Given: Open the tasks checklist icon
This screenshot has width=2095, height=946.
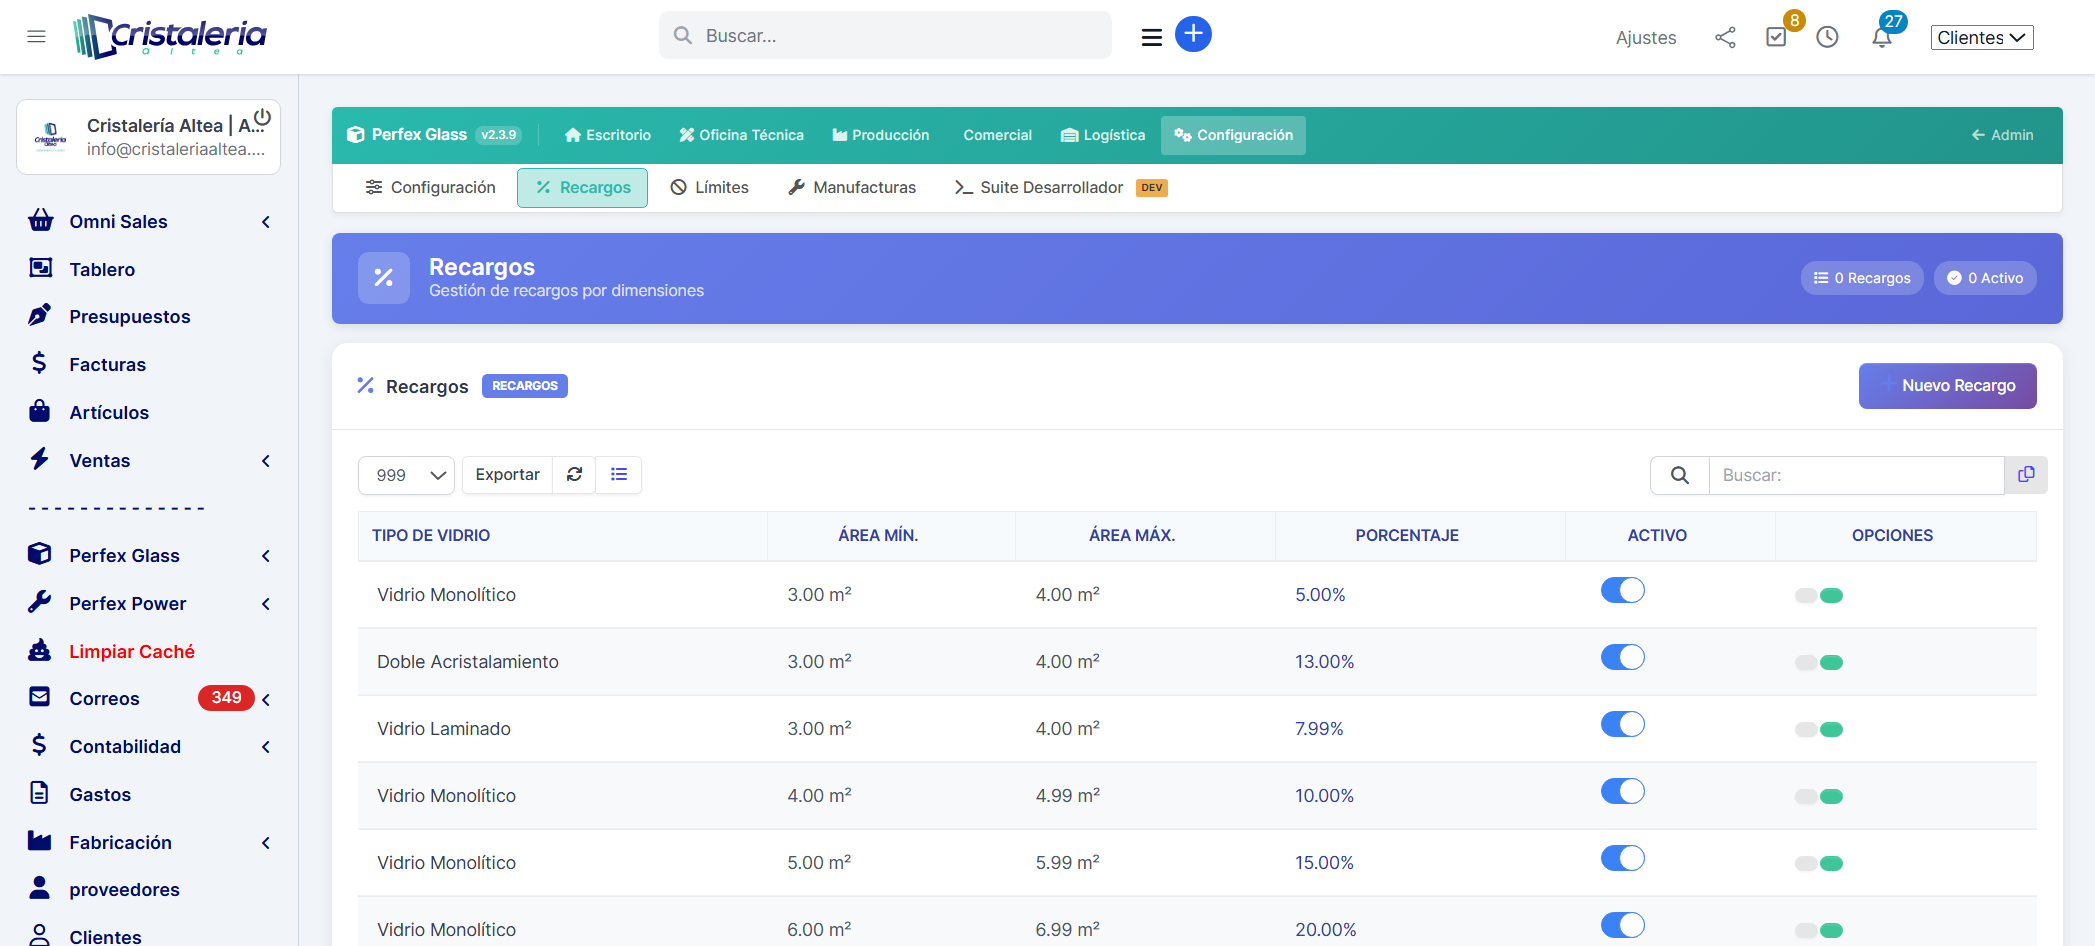Looking at the screenshot, I should point(1776,37).
